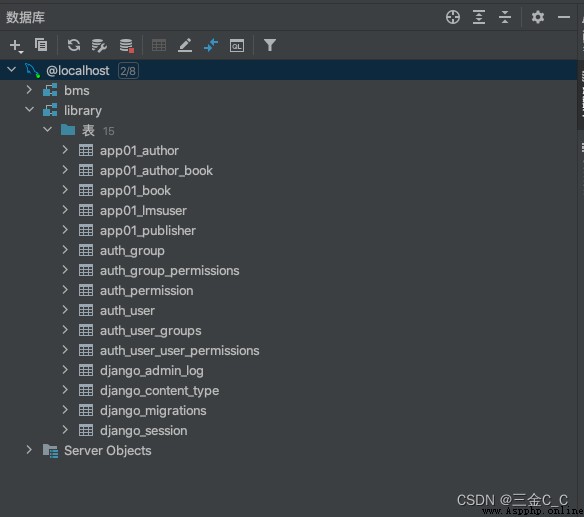Click the New (plus) data source icon
Image resolution: width=584 pixels, height=517 pixels.
coord(16,45)
